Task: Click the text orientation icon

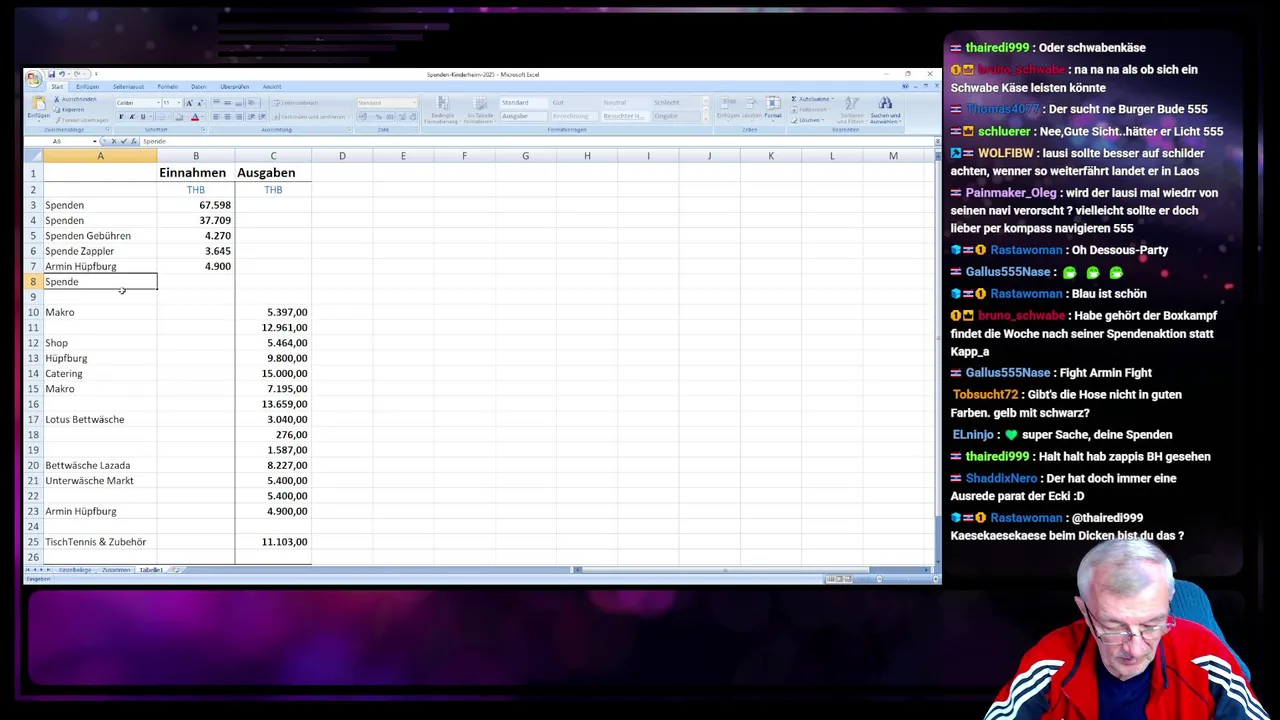Action: point(252,103)
